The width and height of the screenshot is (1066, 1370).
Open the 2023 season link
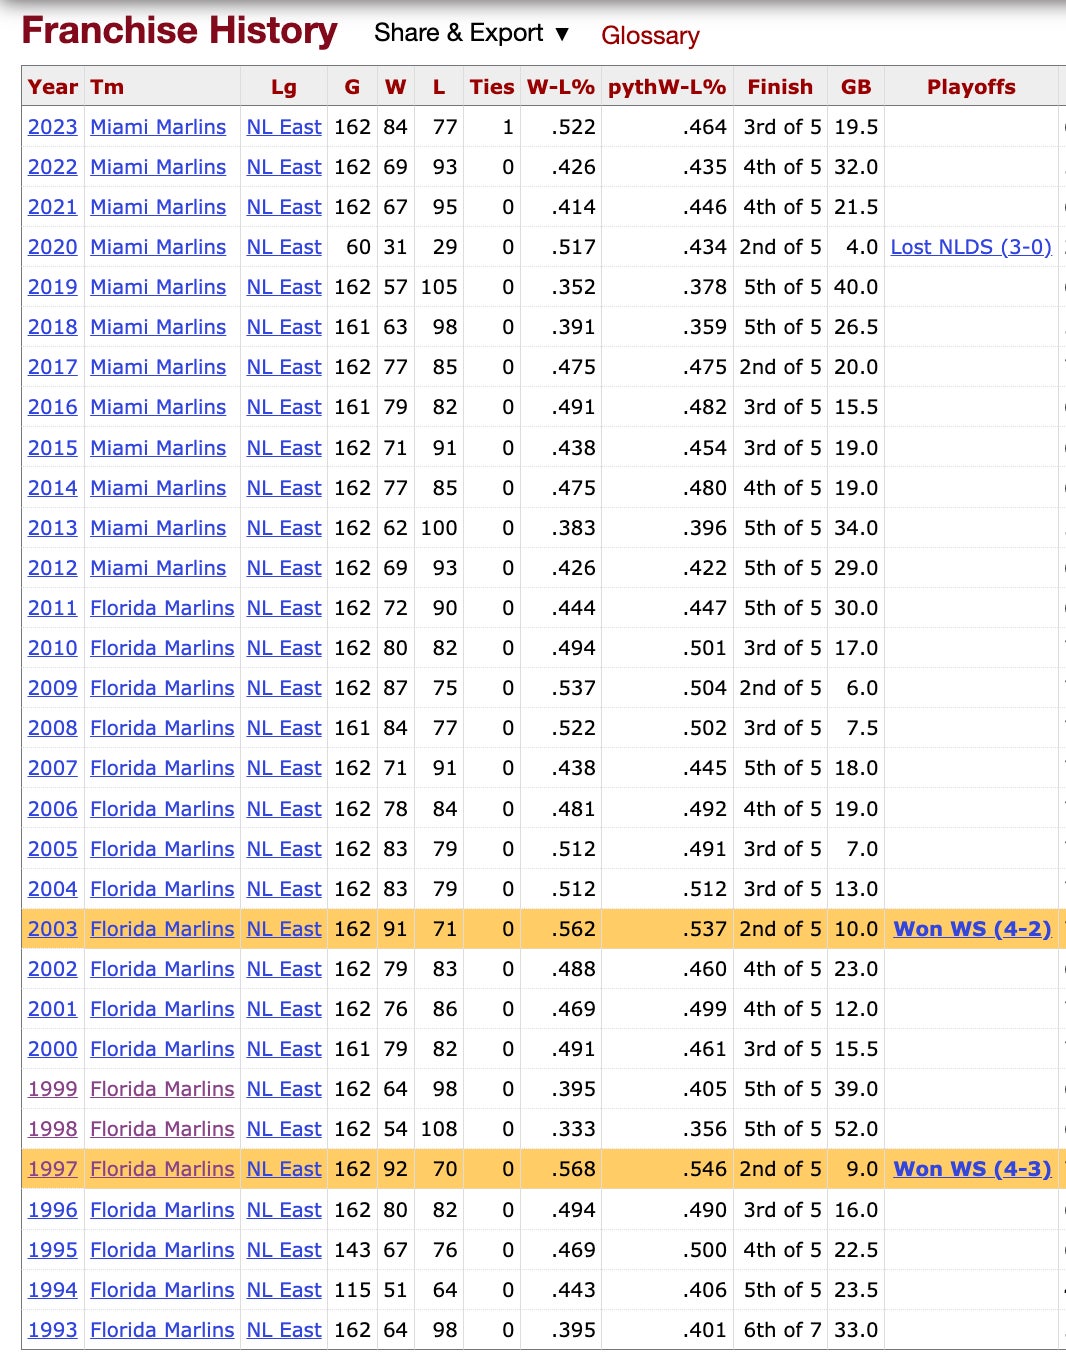click(52, 127)
